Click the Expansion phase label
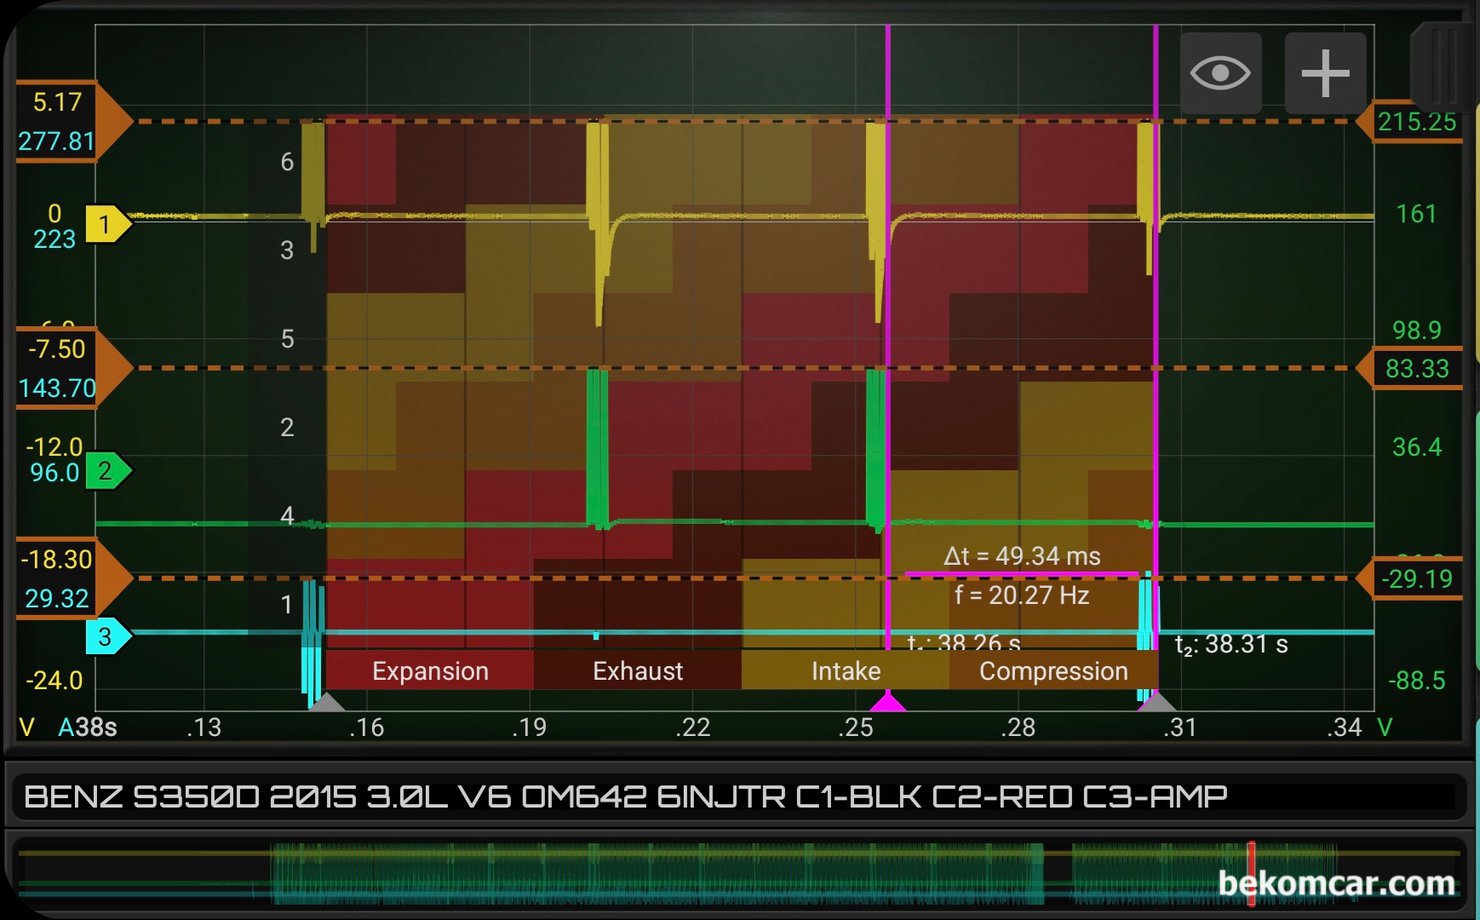This screenshot has height=920, width=1480. (x=430, y=671)
